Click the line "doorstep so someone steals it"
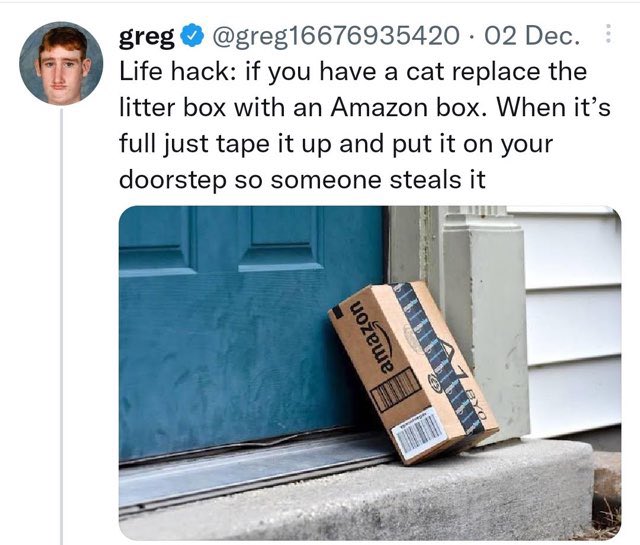The height and width of the screenshot is (545, 640). (x=302, y=179)
